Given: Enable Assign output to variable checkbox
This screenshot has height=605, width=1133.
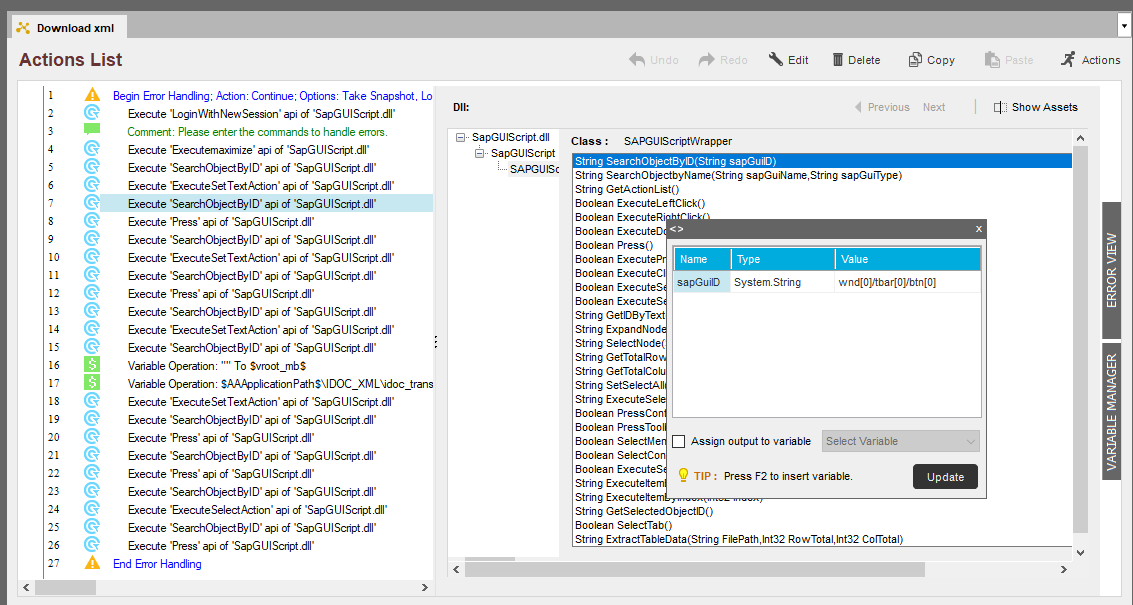Looking at the screenshot, I should tap(679, 441).
